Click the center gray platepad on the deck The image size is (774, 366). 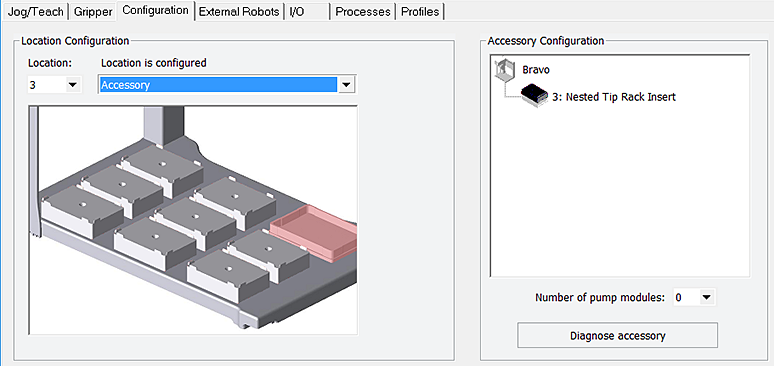[x=195, y=223]
